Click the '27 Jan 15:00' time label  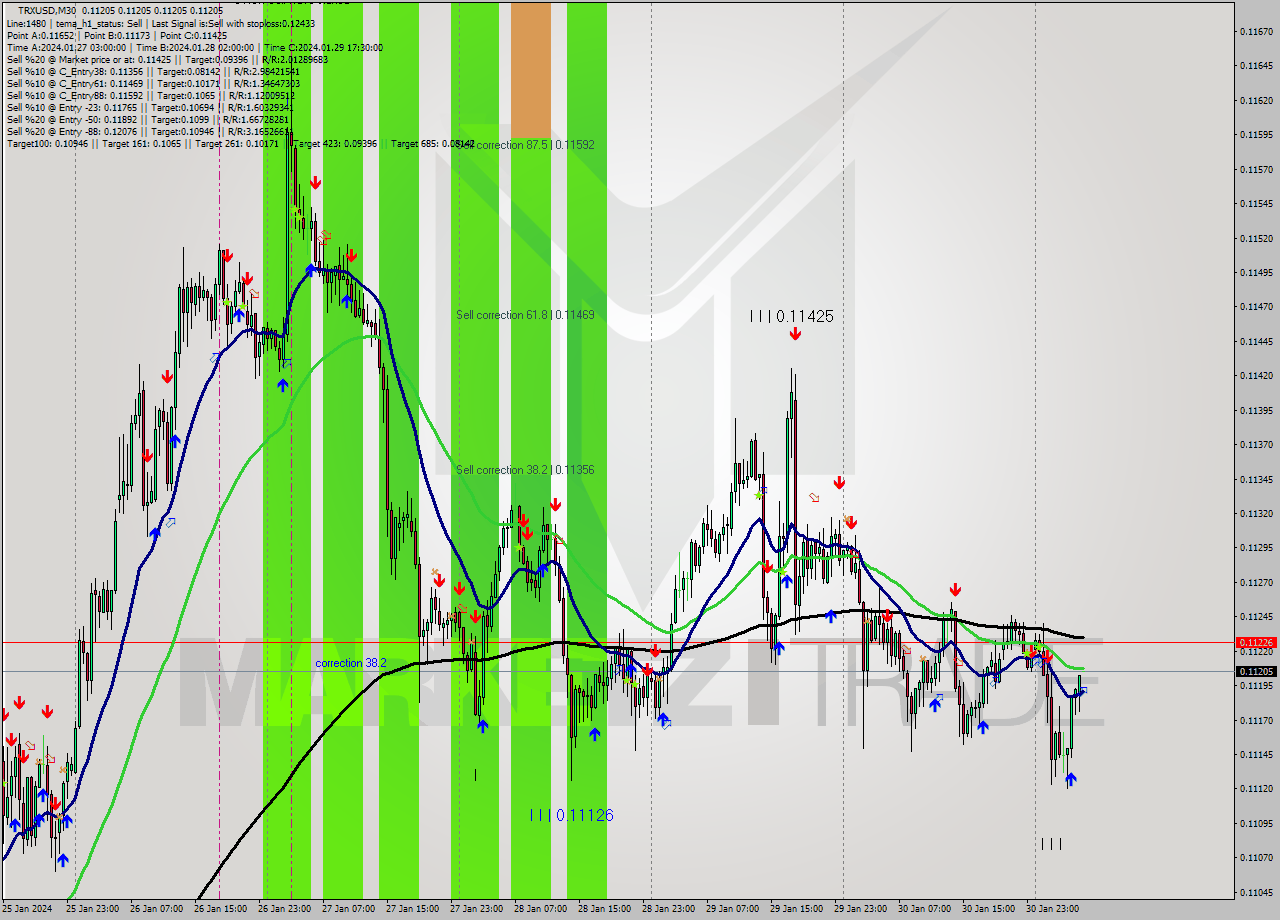pos(411,909)
